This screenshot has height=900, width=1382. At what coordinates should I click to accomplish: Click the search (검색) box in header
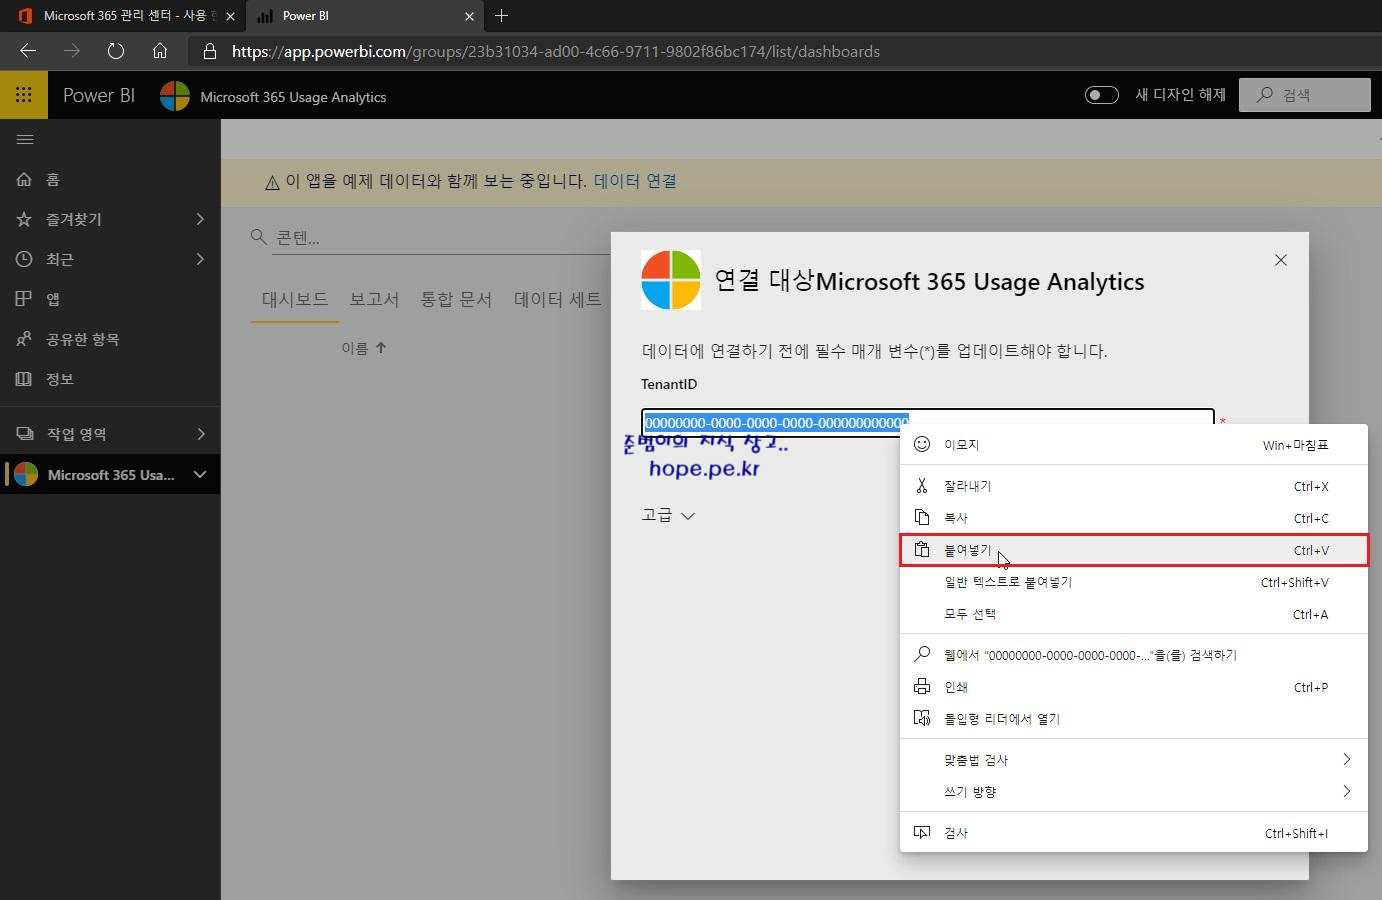pos(1305,95)
